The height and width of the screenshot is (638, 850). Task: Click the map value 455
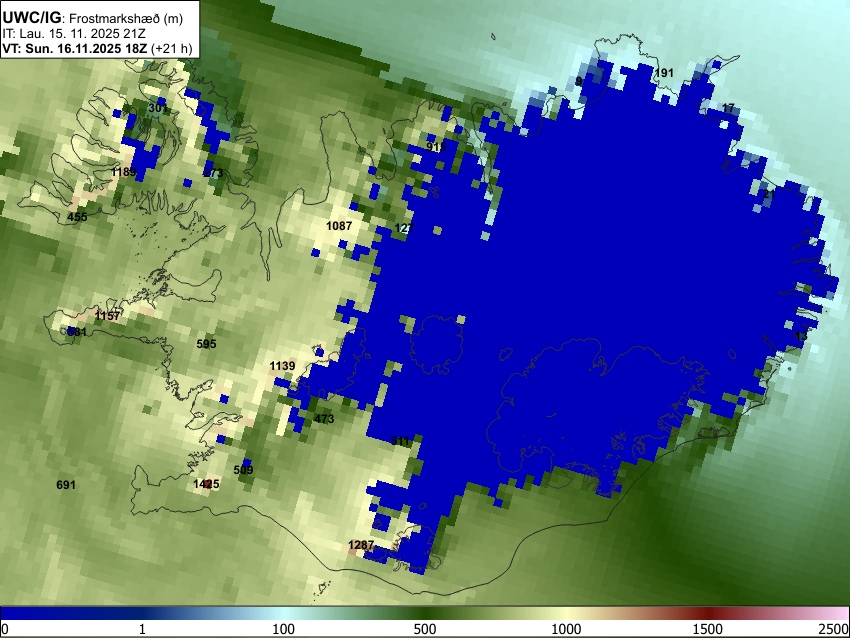[x=77, y=217]
